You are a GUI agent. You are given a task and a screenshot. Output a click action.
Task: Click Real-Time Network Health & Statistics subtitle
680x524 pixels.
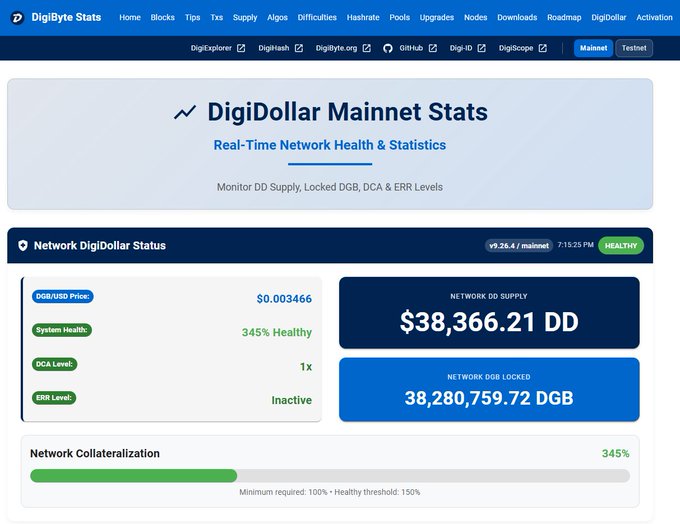(x=330, y=145)
